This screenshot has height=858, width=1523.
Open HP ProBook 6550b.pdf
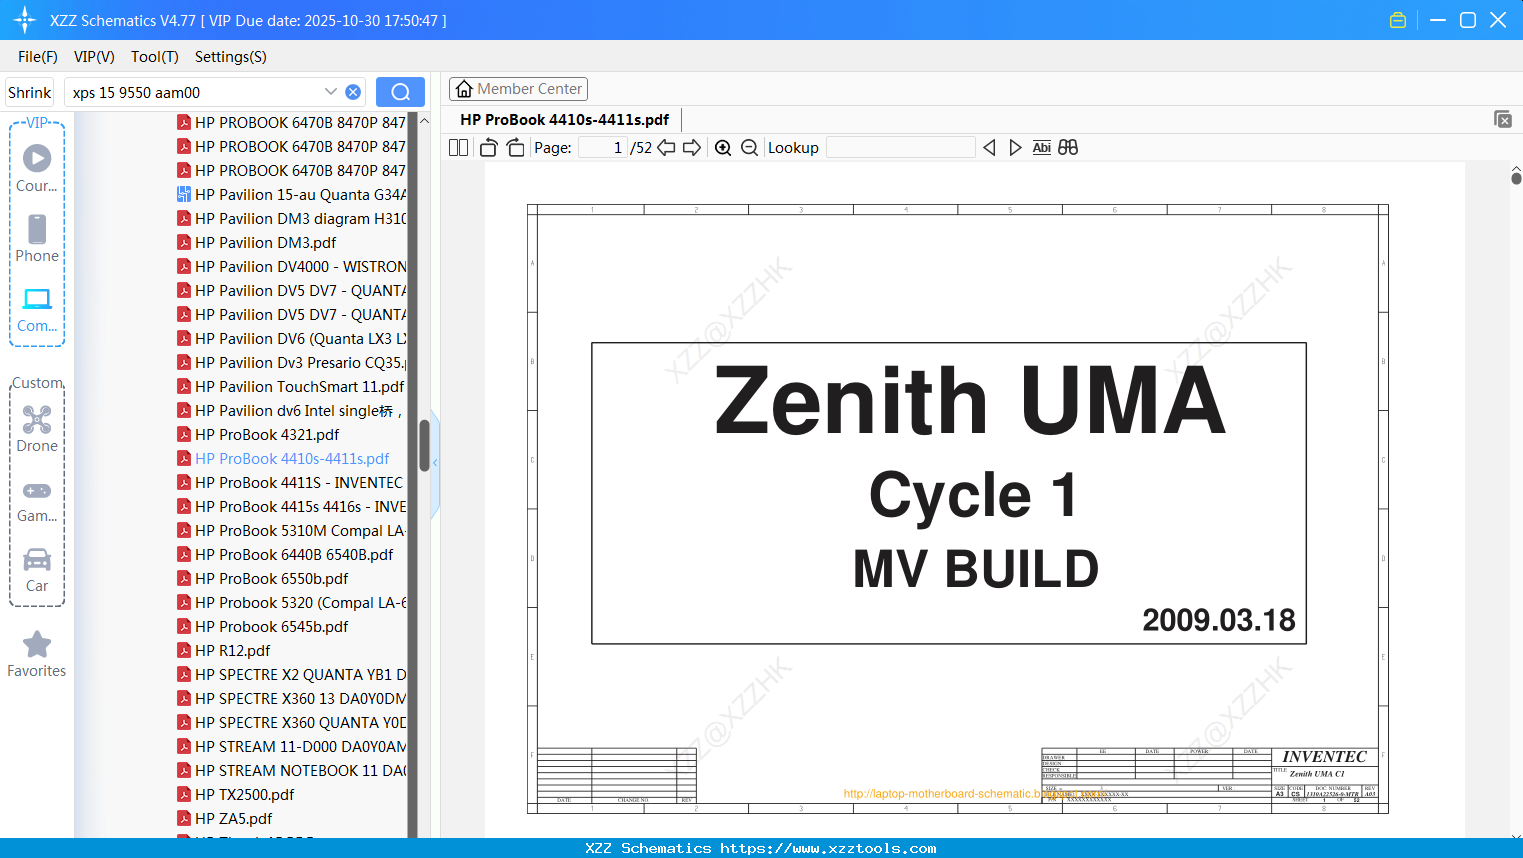pyautogui.click(x=262, y=579)
